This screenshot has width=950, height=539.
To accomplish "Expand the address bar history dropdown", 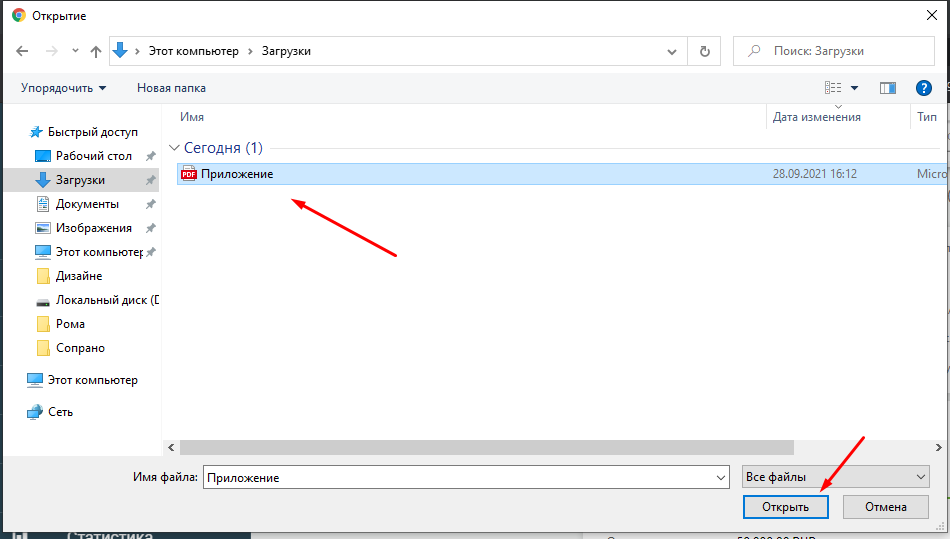I will 672,52.
